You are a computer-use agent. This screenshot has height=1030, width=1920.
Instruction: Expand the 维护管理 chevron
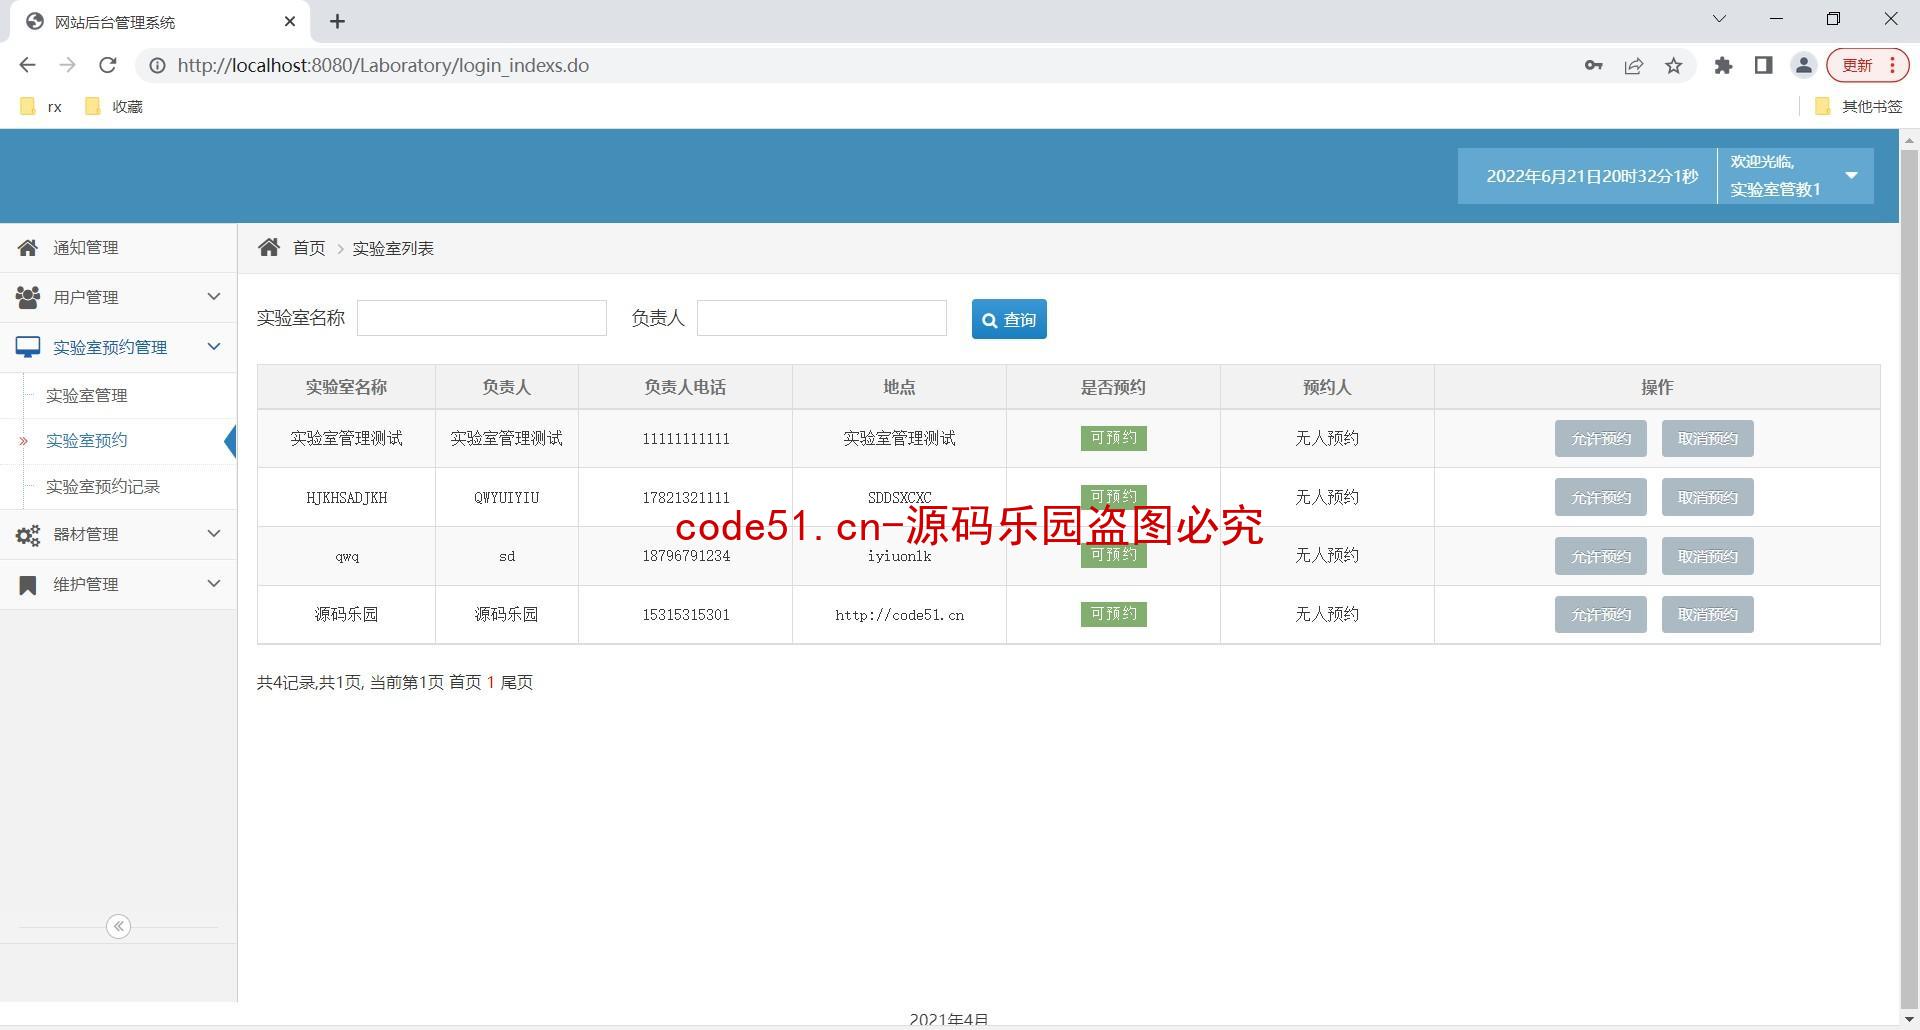213,583
